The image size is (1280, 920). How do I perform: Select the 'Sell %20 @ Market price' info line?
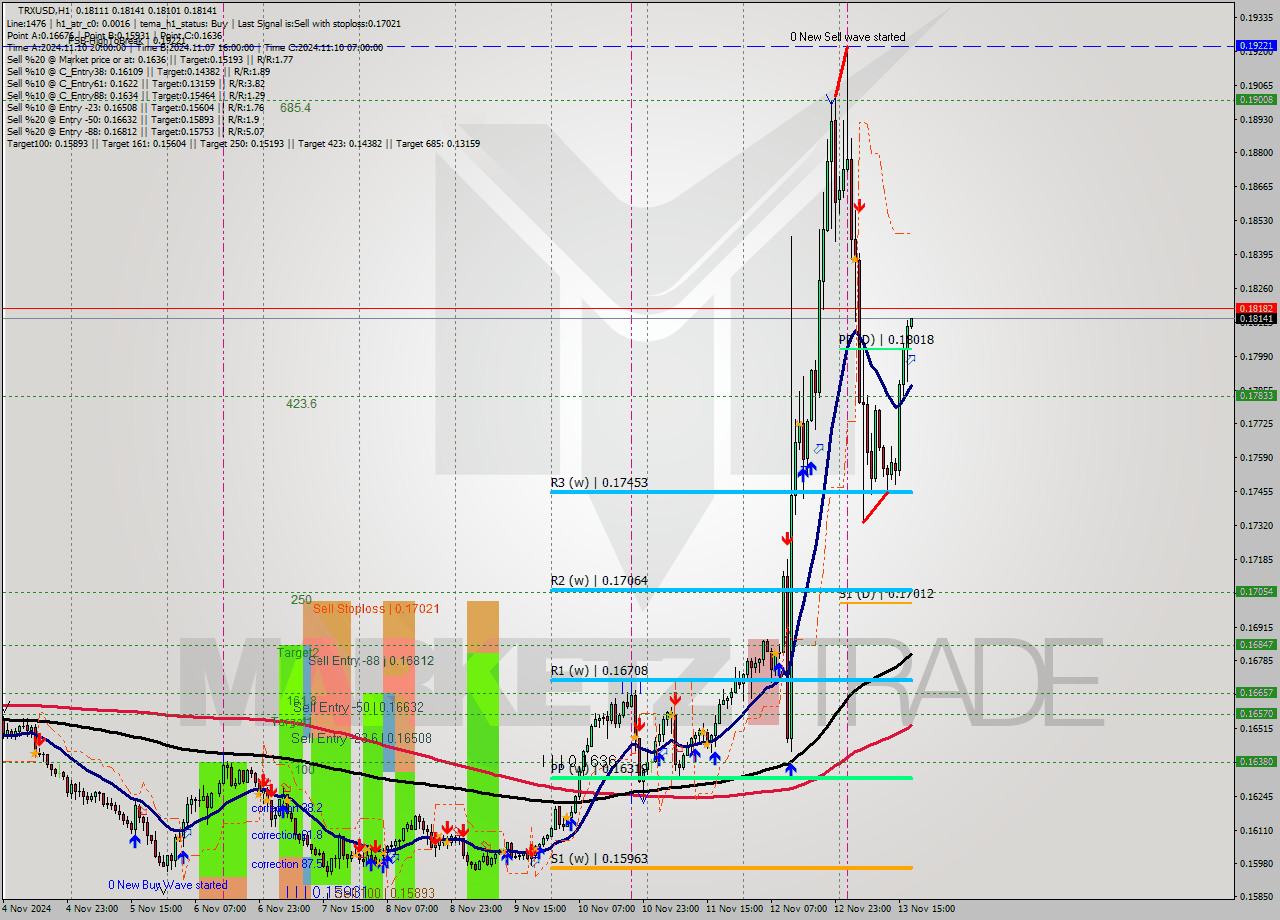(x=150, y=59)
